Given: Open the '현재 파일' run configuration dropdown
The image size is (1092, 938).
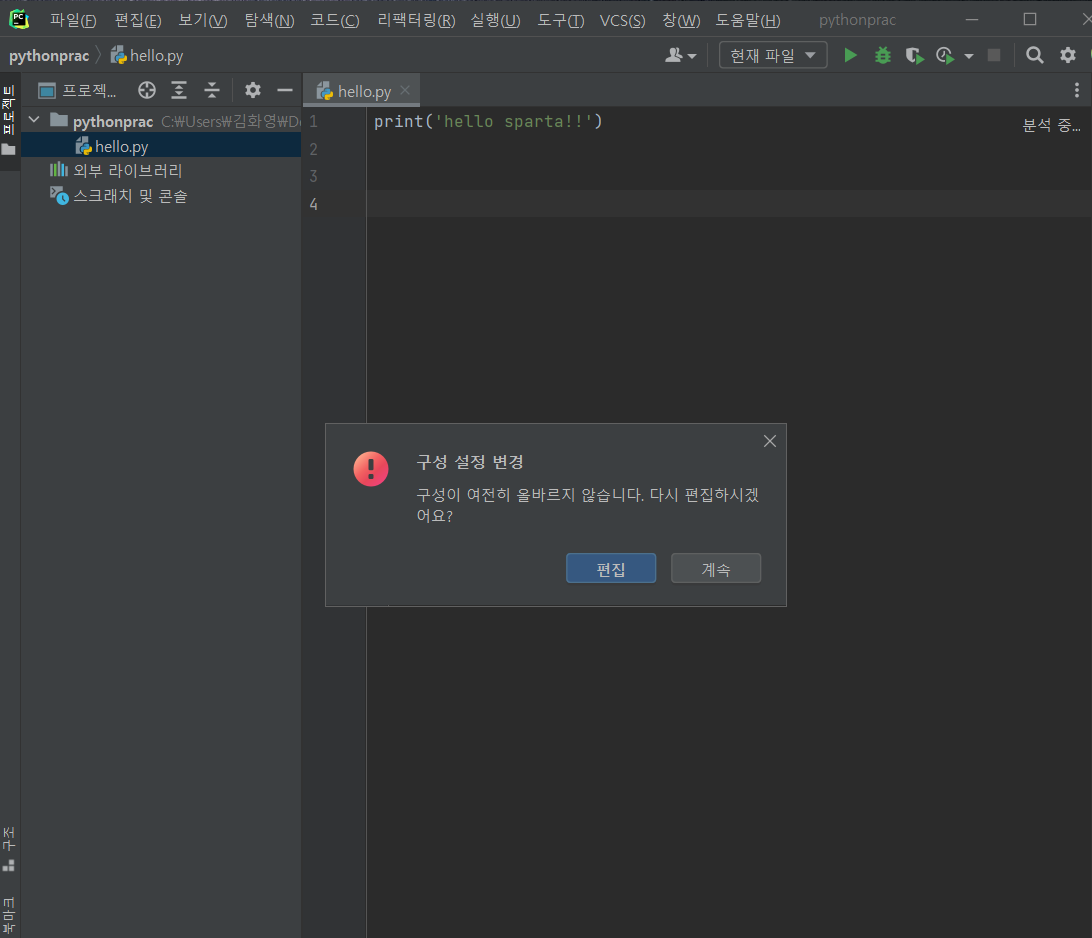Looking at the screenshot, I should (x=772, y=56).
